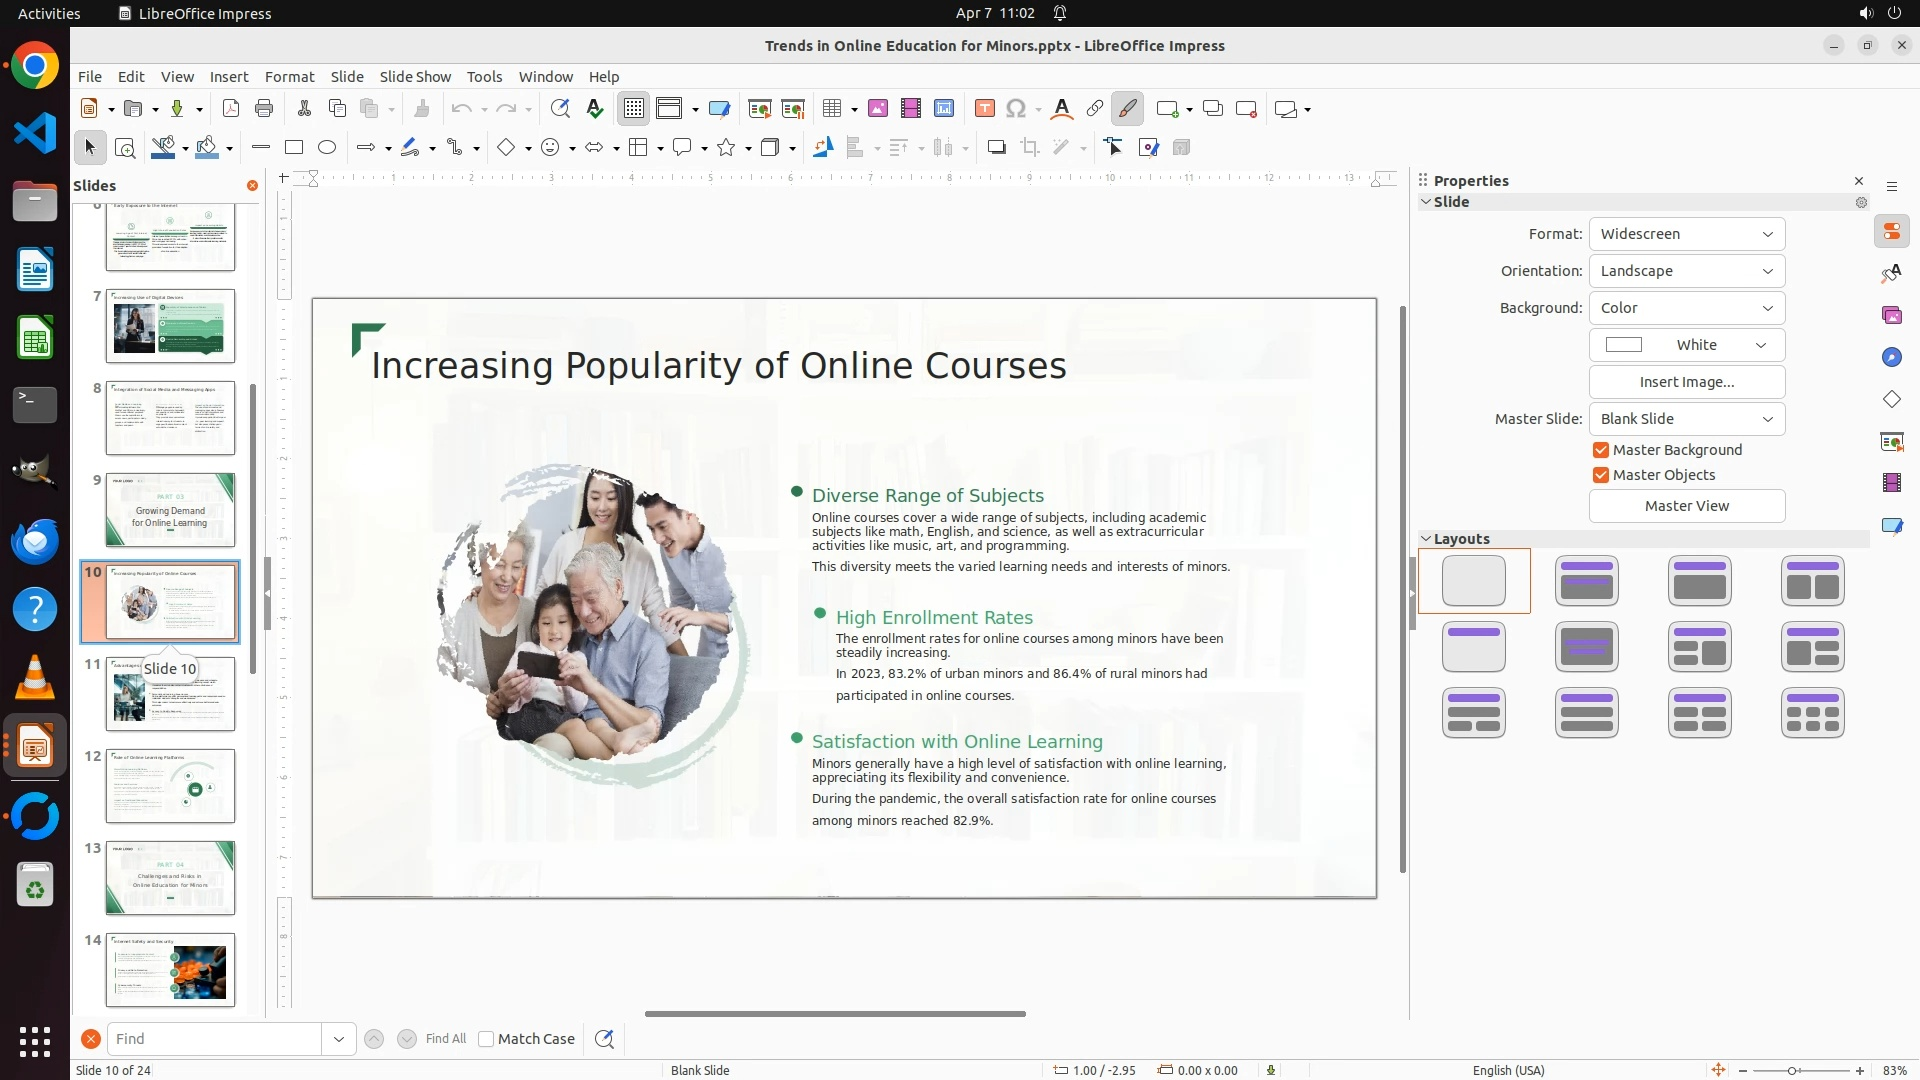Enable the Match Case checkbox
Viewport: 1920px width, 1080px height.
point(486,1039)
